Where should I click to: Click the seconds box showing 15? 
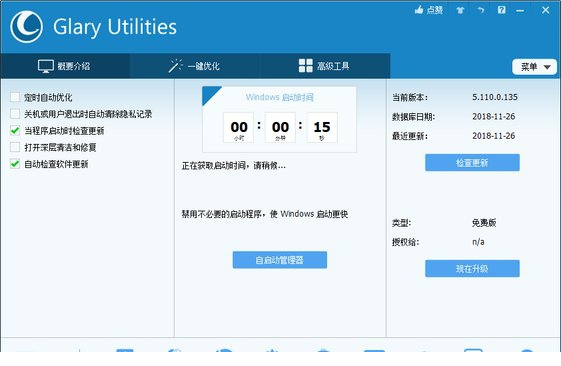pyautogui.click(x=322, y=127)
